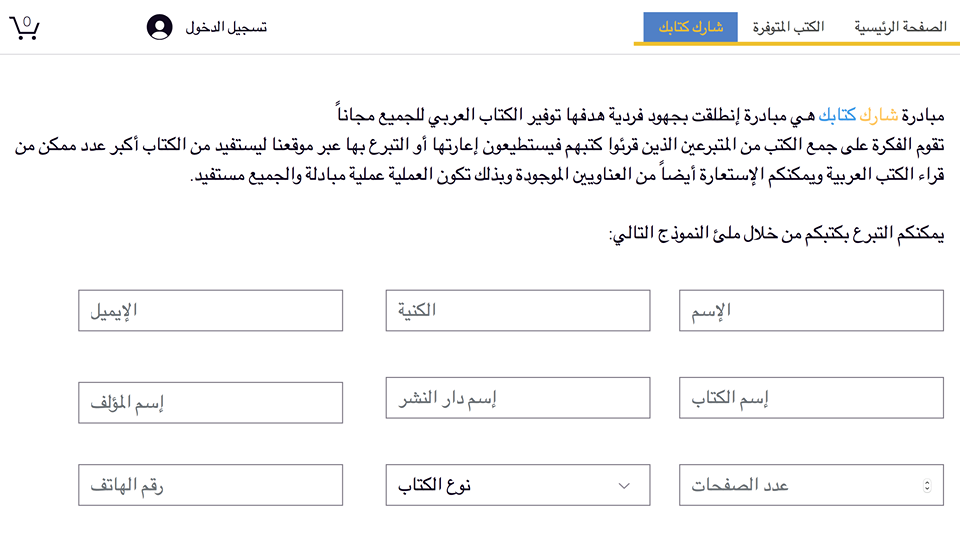Focus the إسم الكتاب book title field
Image resolution: width=960 pixels, height=538 pixels.
point(811,398)
